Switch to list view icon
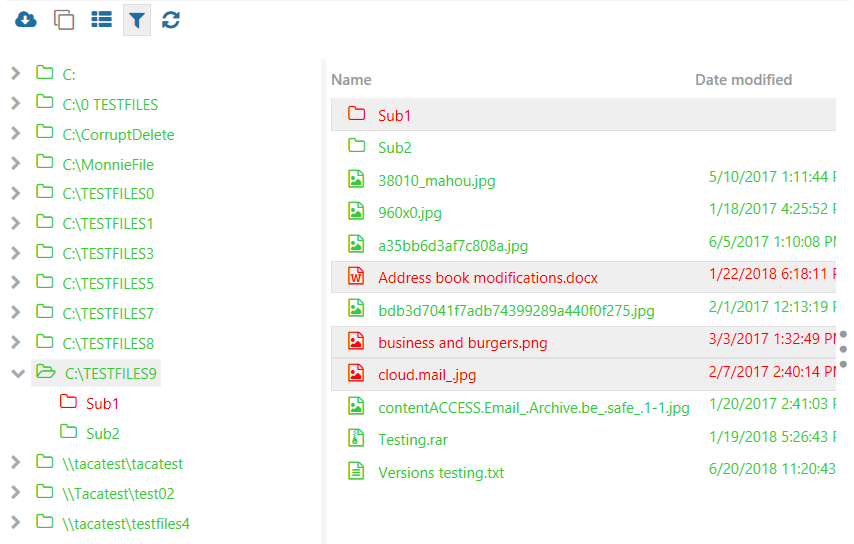Screen dimensions: 854x544 click(x=101, y=20)
